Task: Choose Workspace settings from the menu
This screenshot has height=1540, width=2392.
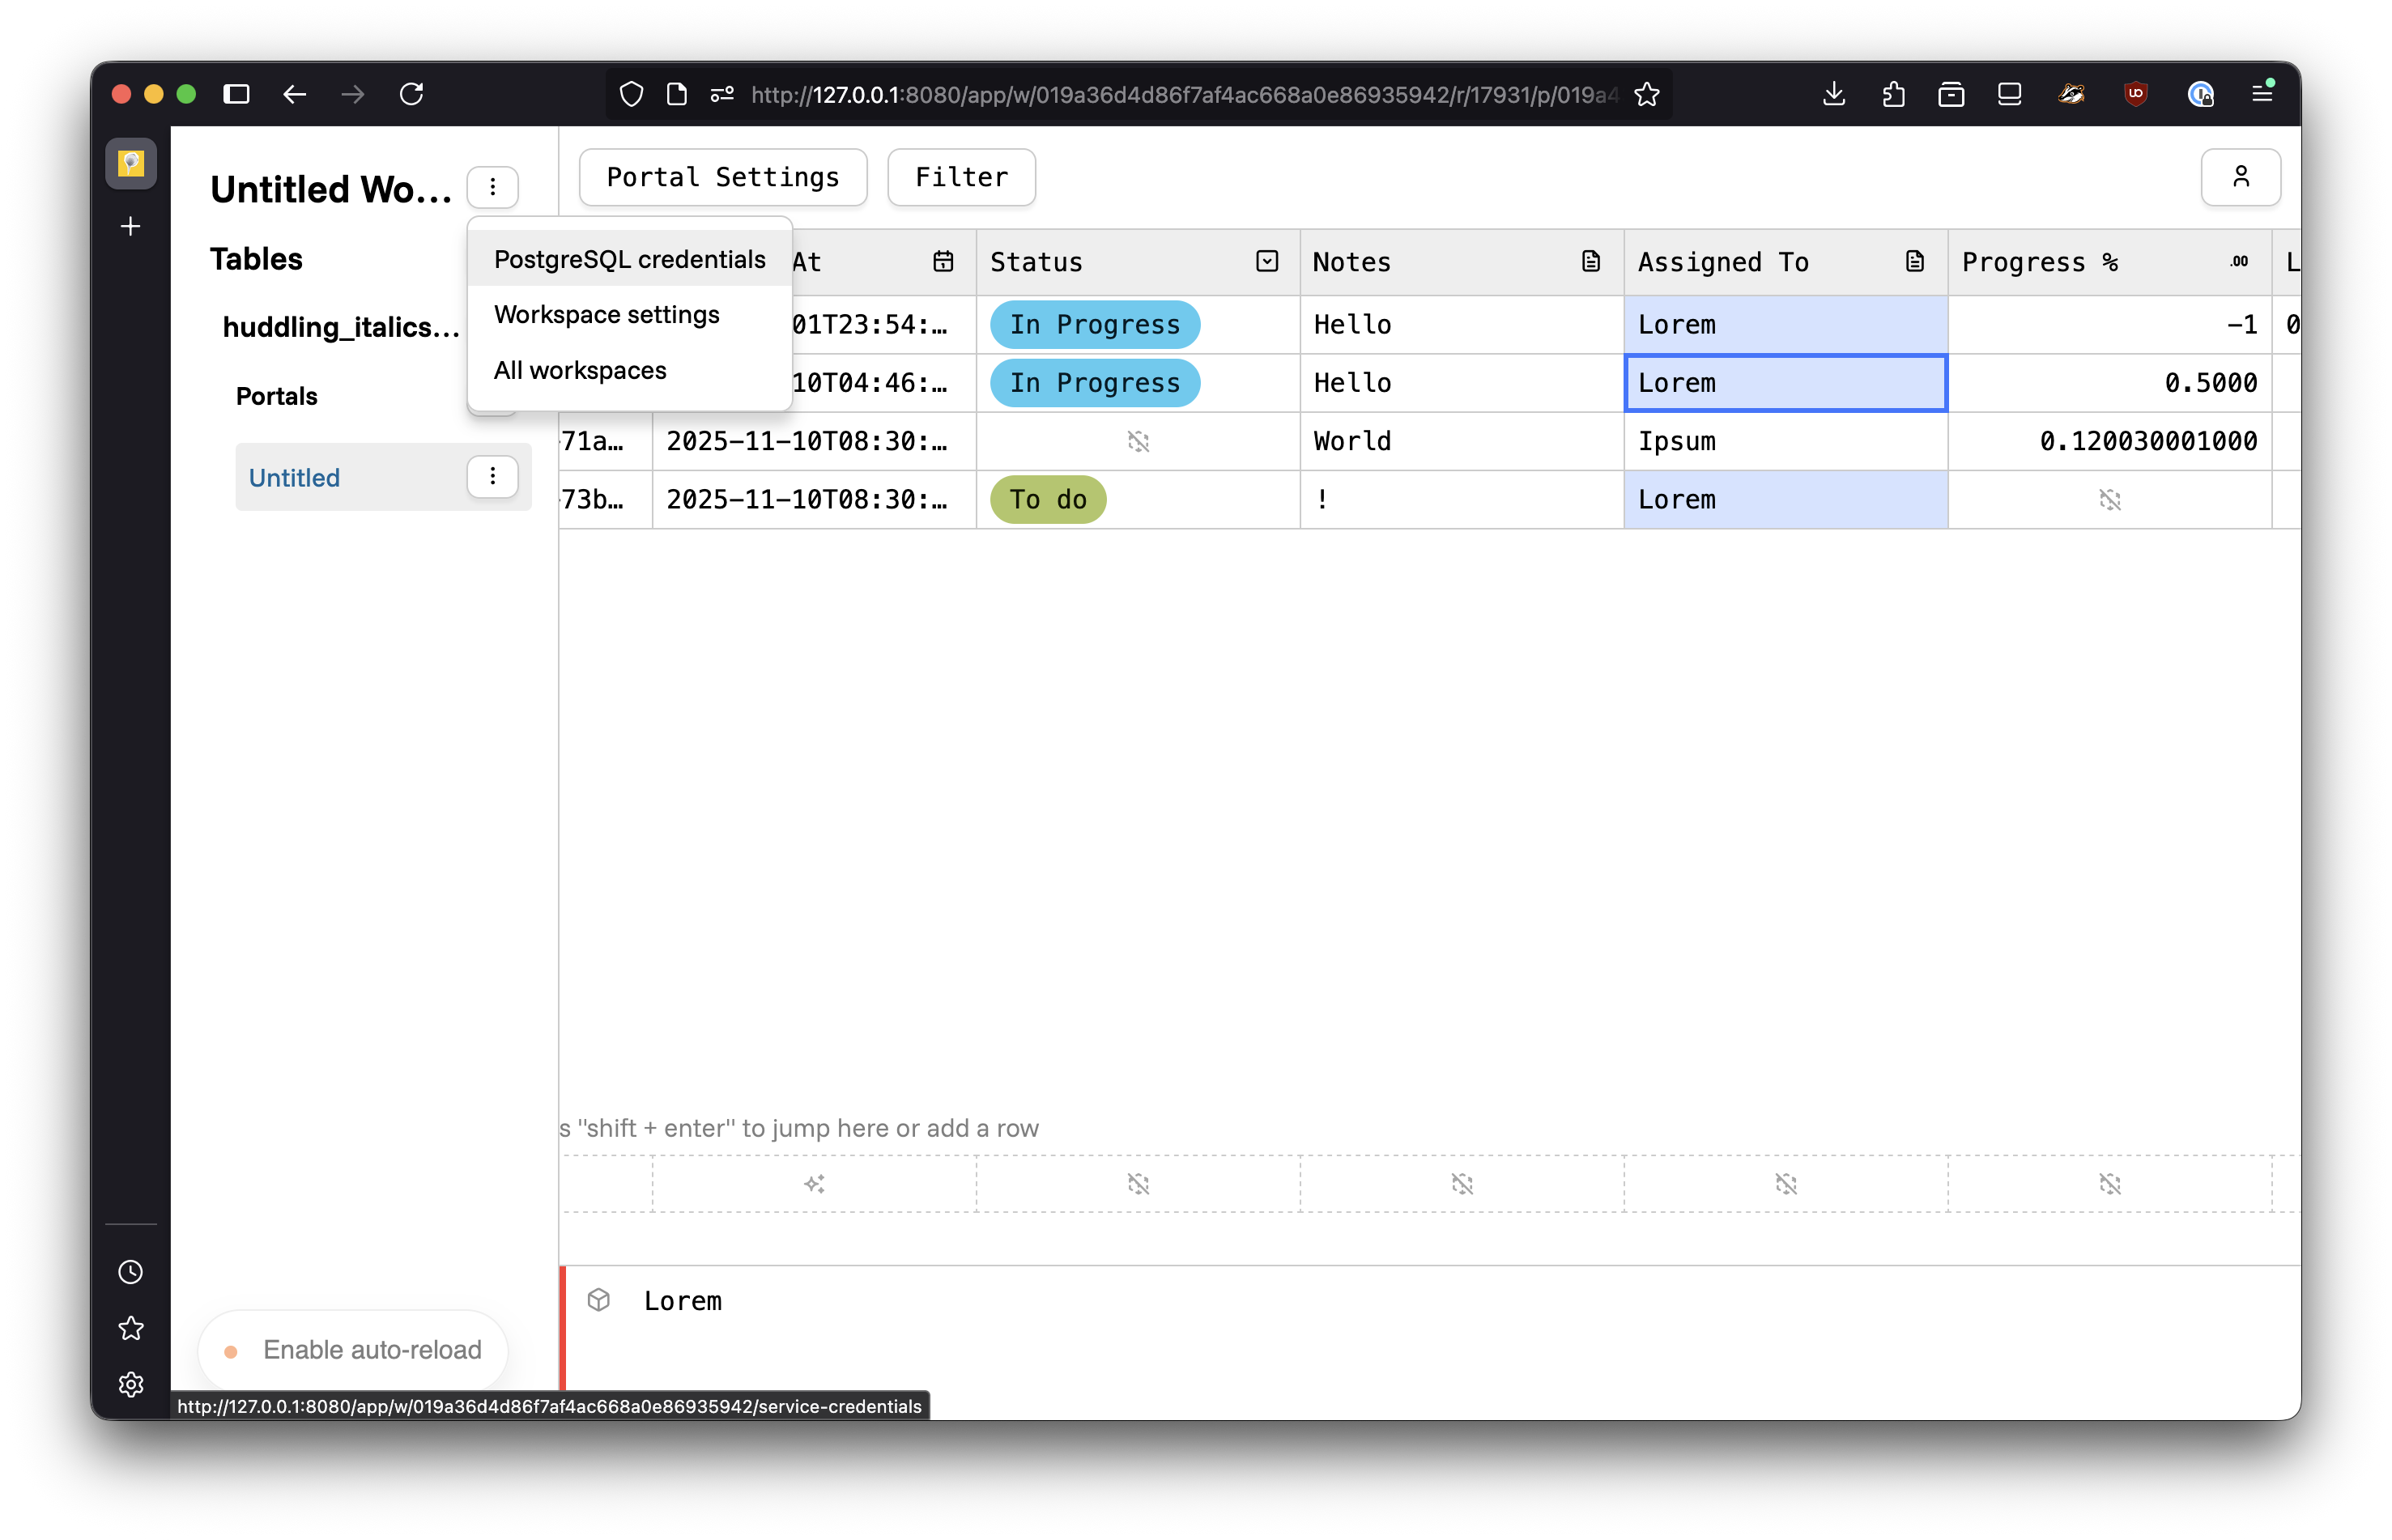Action: pos(606,314)
